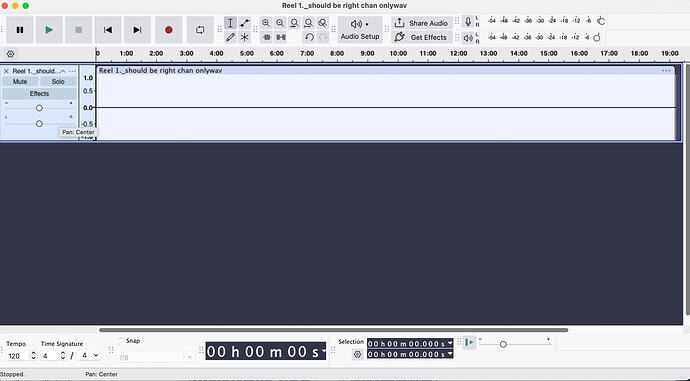Open clip three-dots menu in waveform header
The width and height of the screenshot is (690, 381).
[x=666, y=70]
